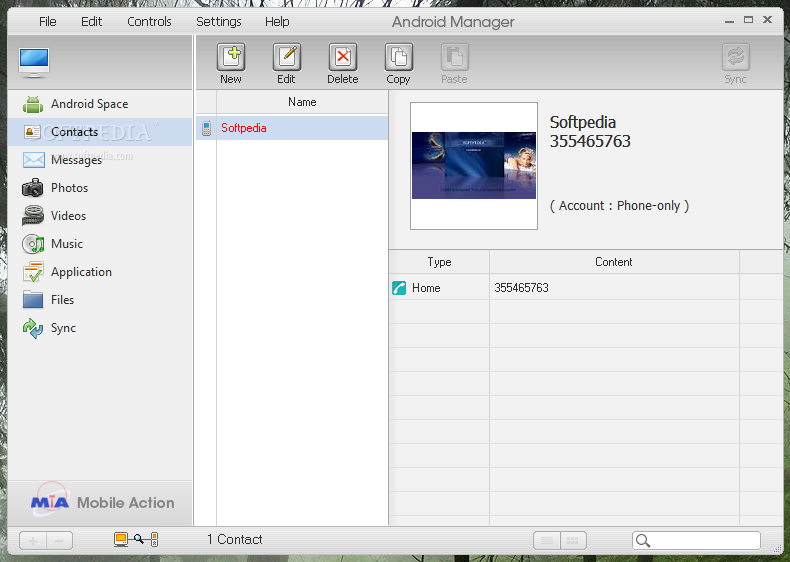Click the 355465763 number under Softpedia heading
Image resolution: width=790 pixels, height=562 pixels.
click(590, 141)
